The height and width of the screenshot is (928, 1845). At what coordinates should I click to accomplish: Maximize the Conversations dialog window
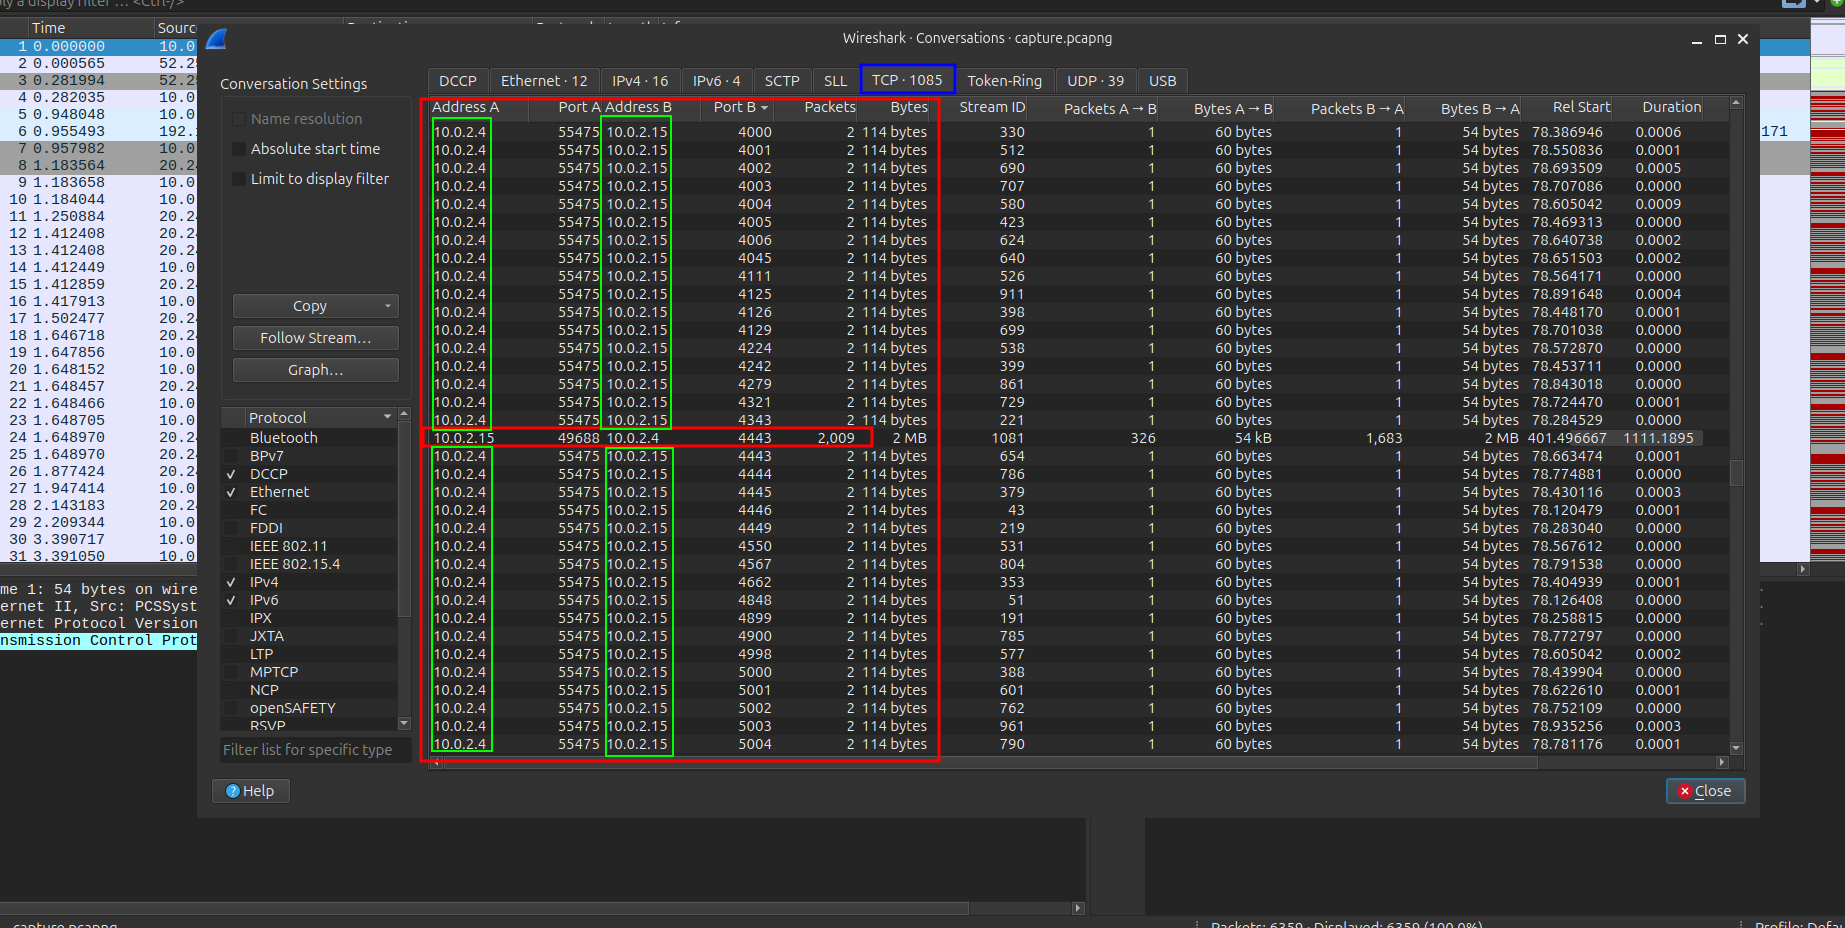1720,39
